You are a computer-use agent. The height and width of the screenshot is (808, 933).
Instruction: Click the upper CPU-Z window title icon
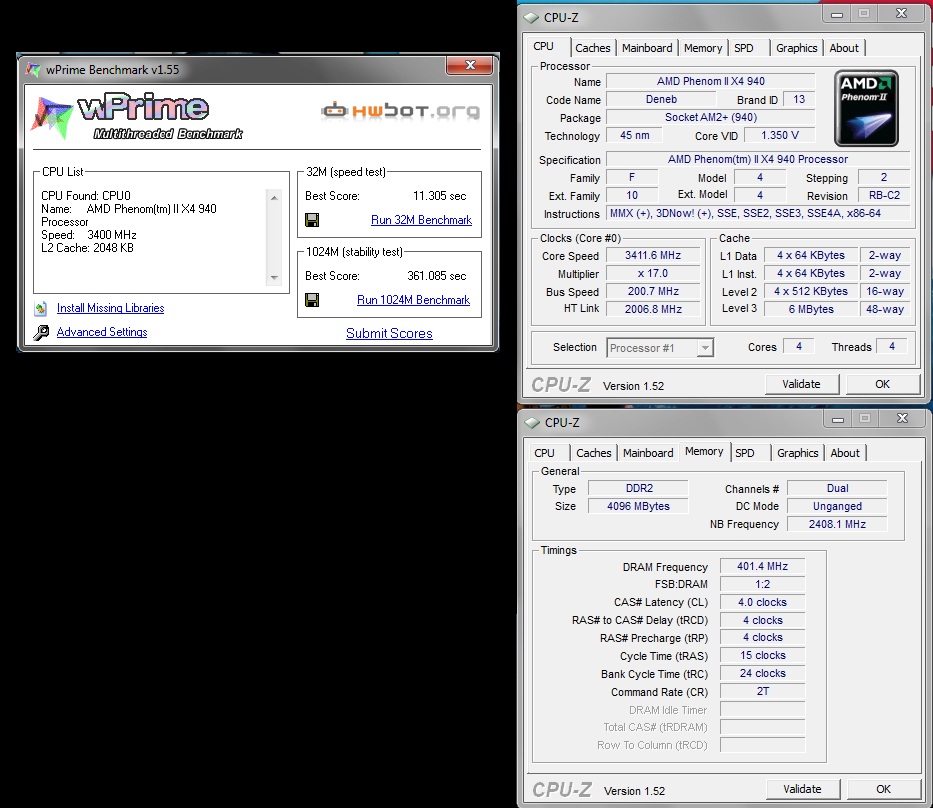coord(531,18)
